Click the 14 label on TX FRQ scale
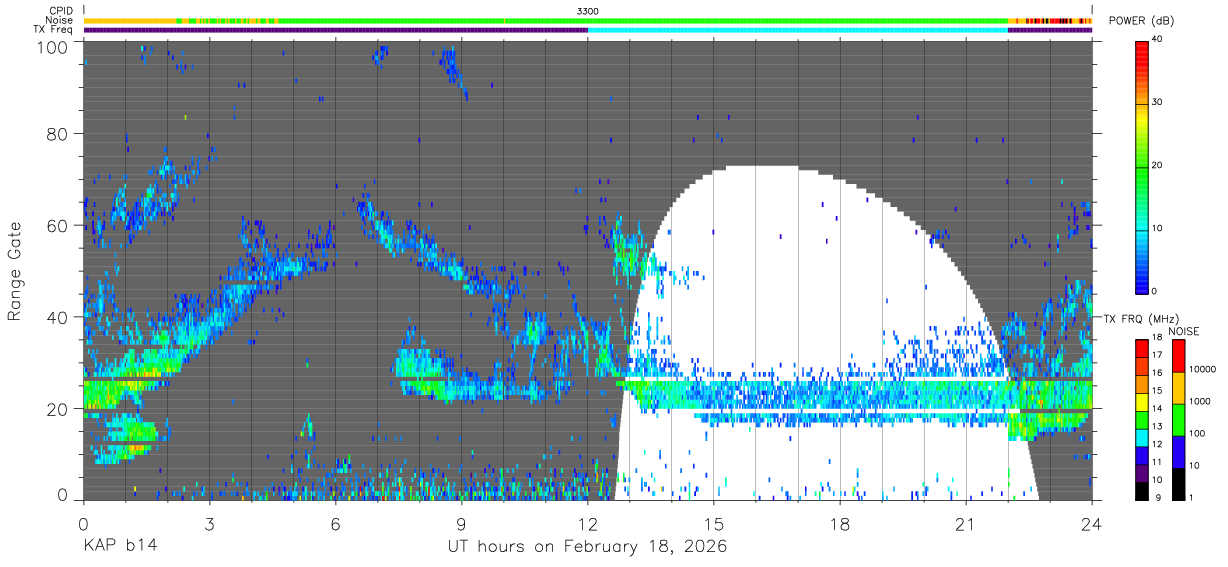 1157,408
